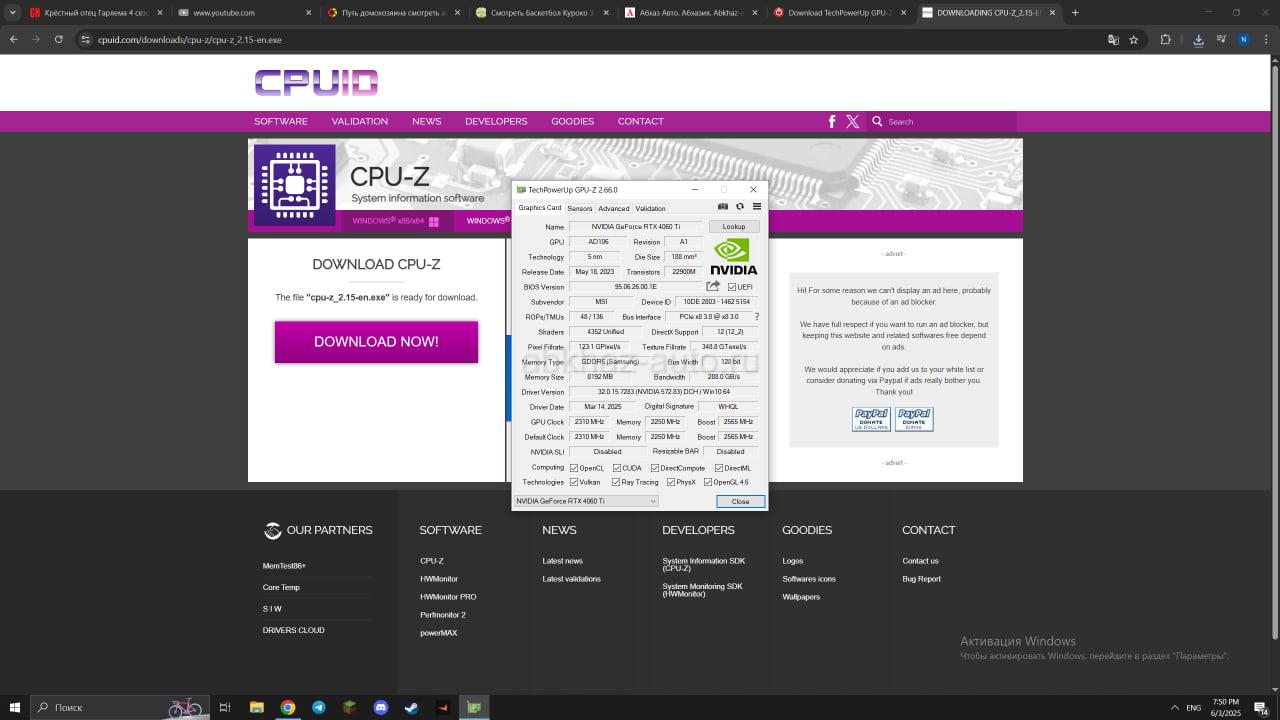Image resolution: width=1280 pixels, height=720 pixels.
Task: Switch to the Sensors tab in GPU-Z
Action: 580,208
